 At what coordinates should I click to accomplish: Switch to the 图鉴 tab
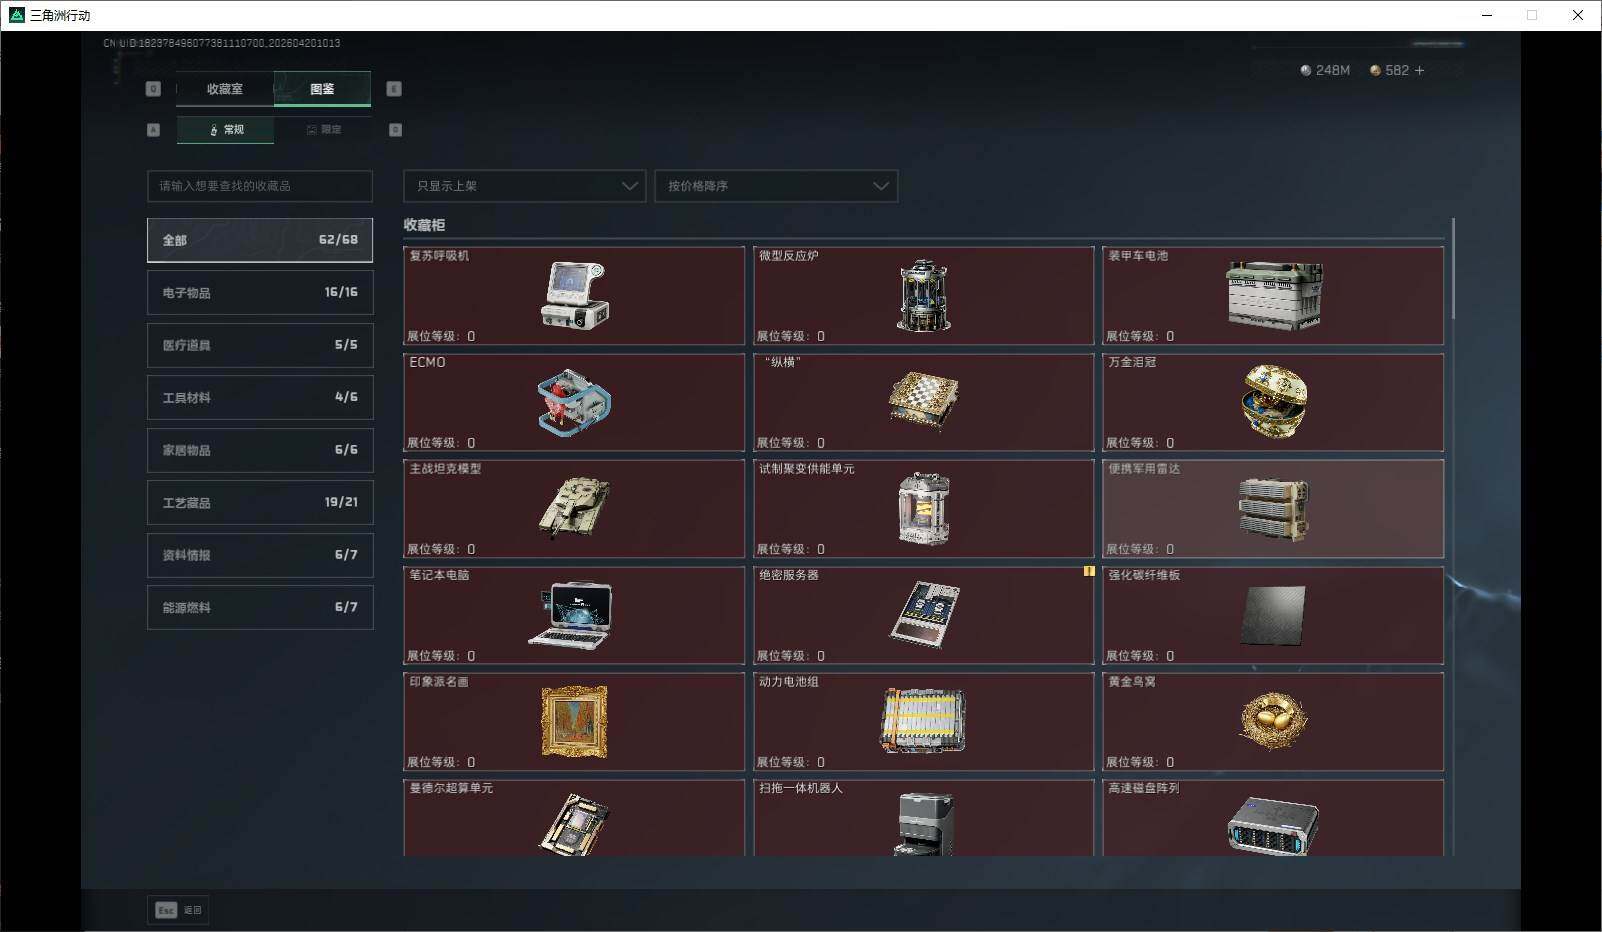coord(322,89)
